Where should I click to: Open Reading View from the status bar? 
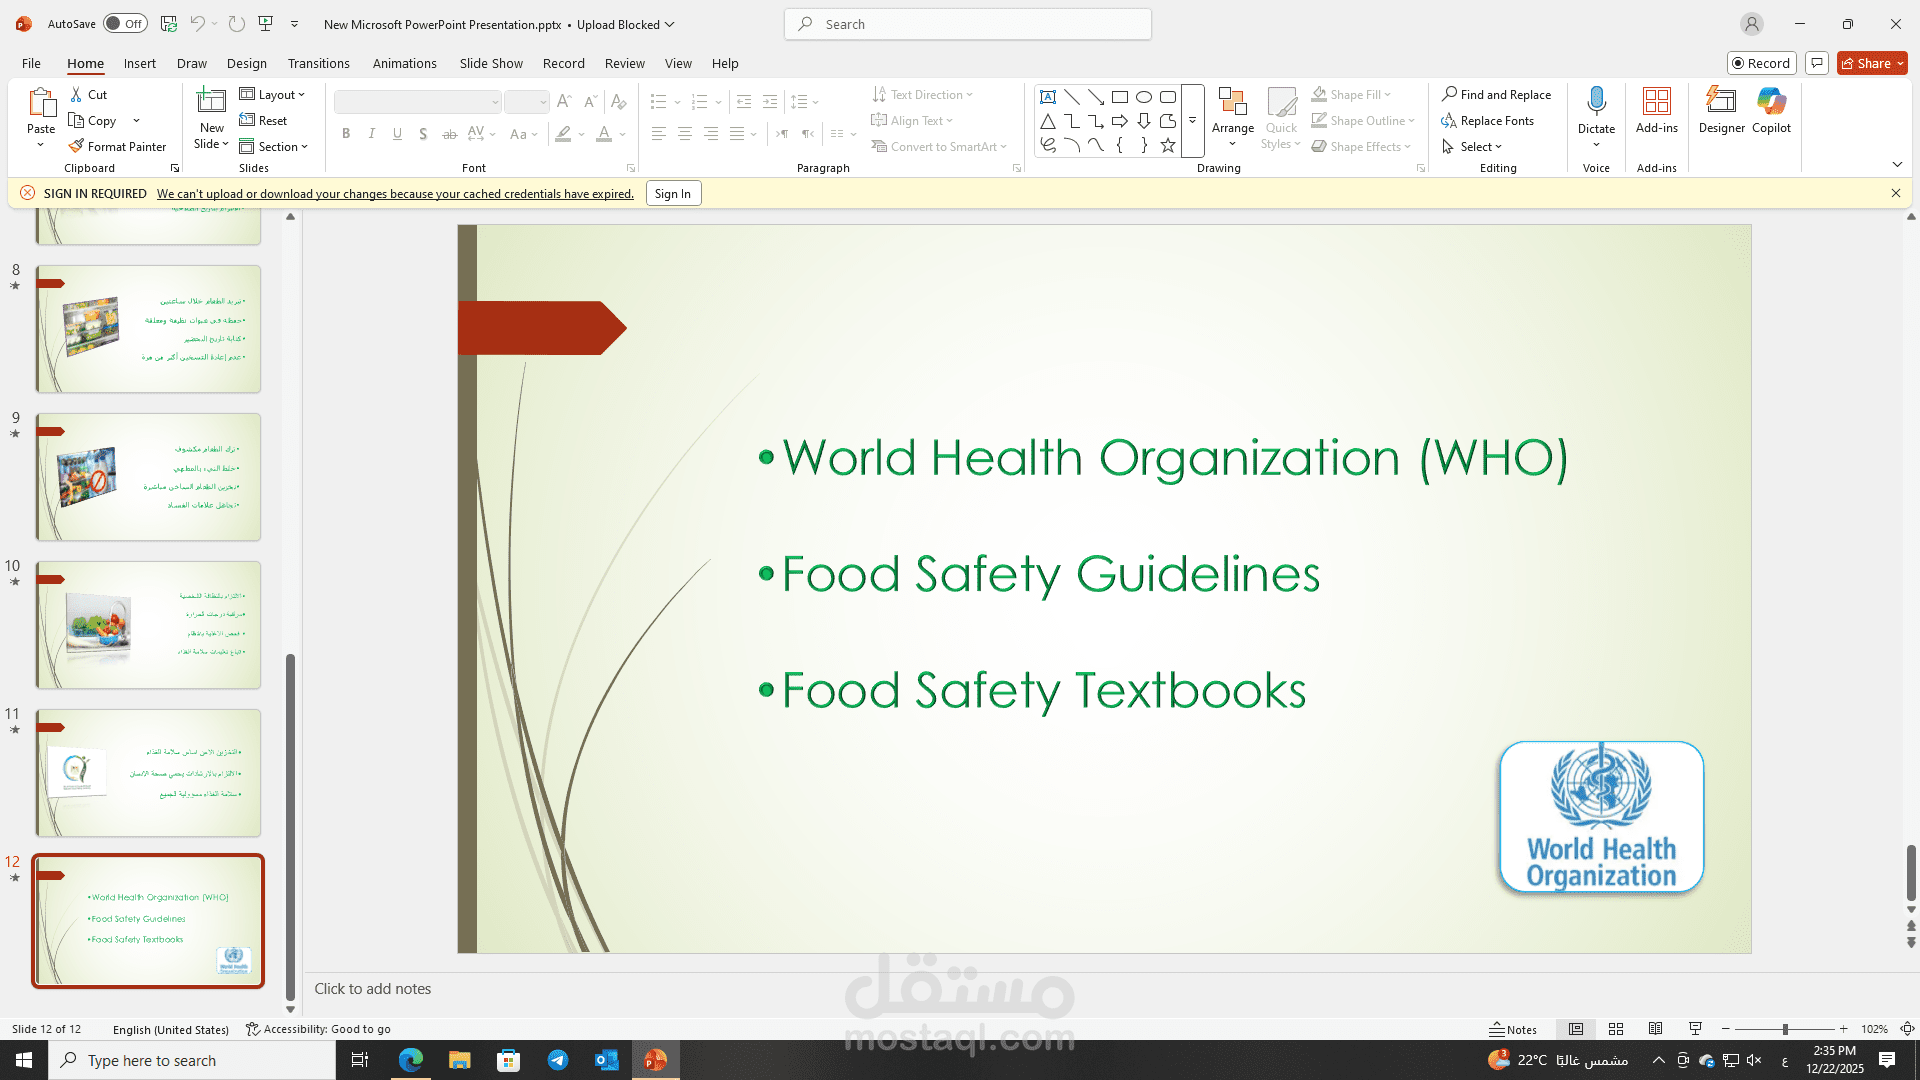[1656, 1029]
